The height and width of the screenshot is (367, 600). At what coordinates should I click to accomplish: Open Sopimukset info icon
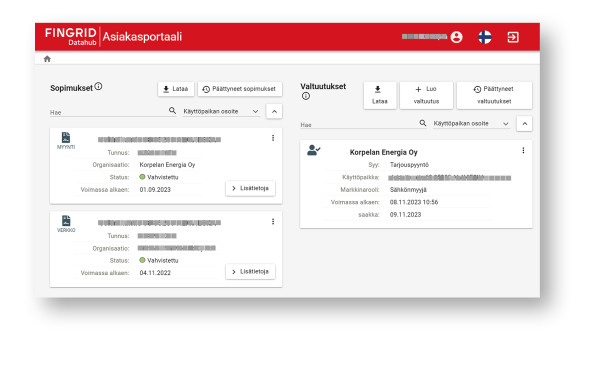98,86
